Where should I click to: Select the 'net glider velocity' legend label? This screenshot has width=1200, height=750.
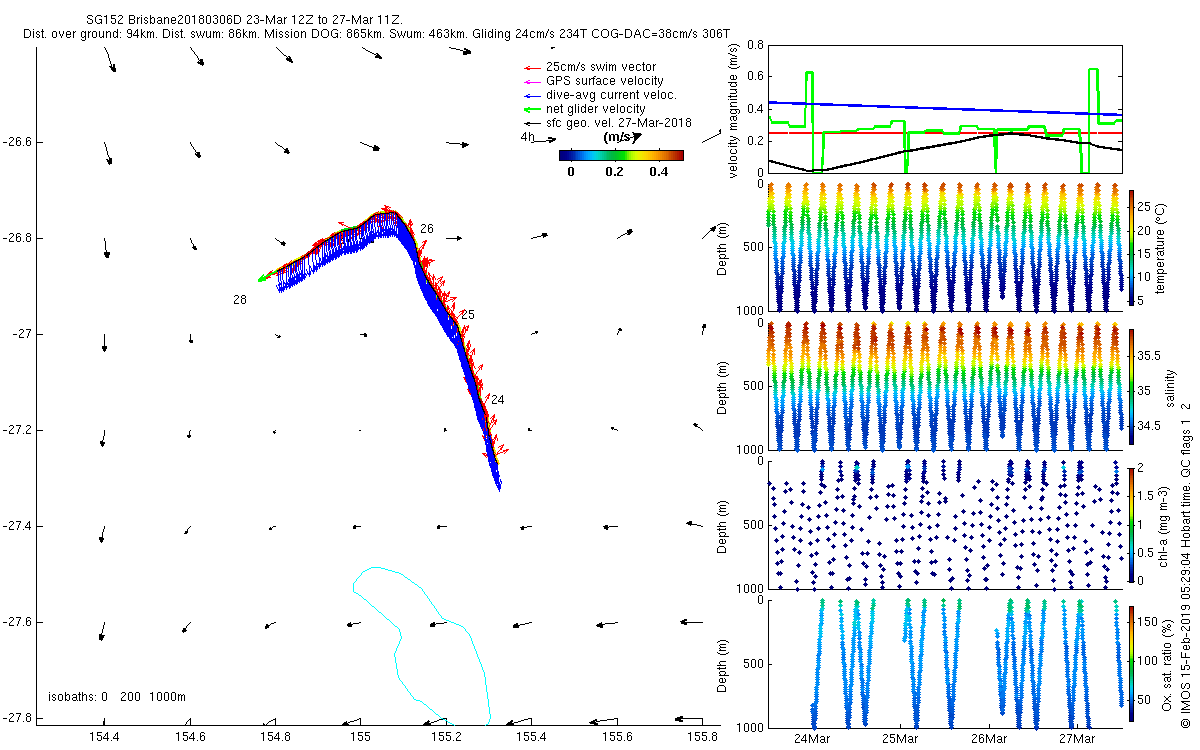click(x=596, y=109)
